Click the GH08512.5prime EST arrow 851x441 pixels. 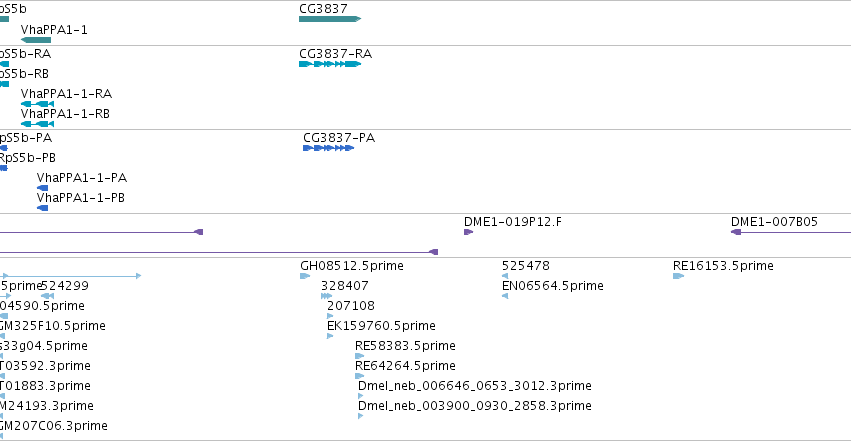pos(305,276)
